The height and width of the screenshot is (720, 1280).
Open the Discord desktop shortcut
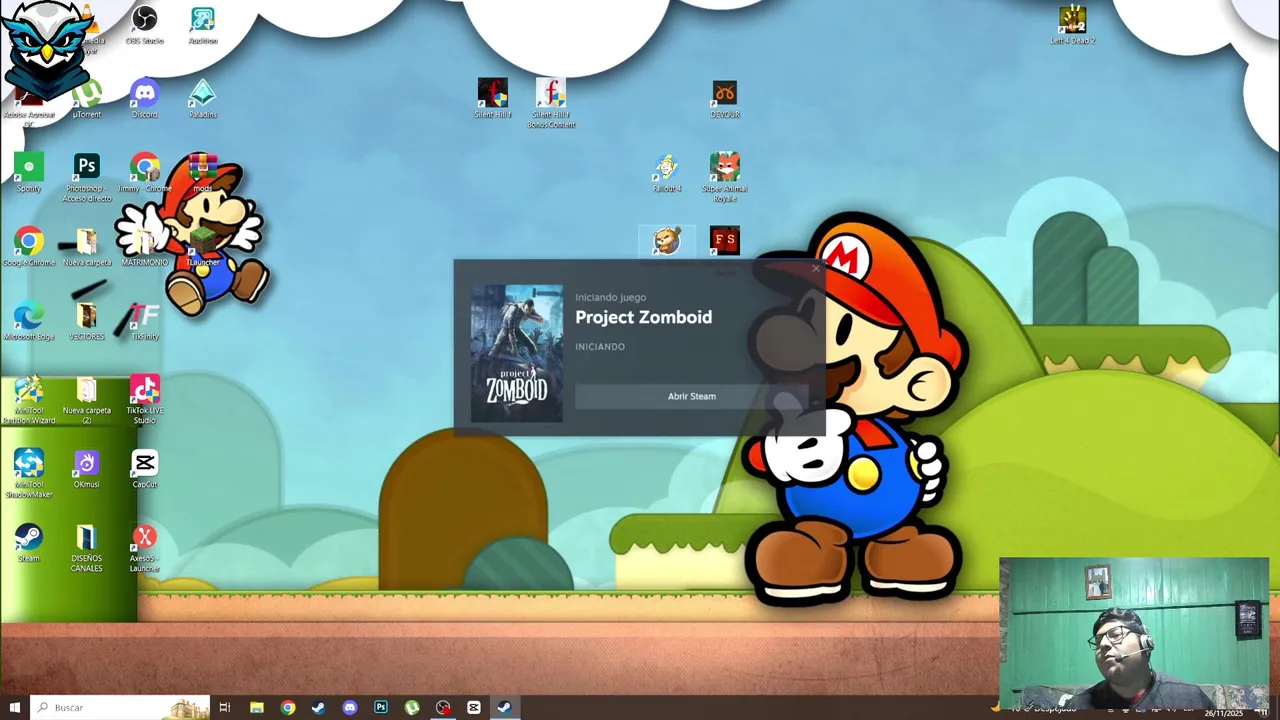click(145, 100)
